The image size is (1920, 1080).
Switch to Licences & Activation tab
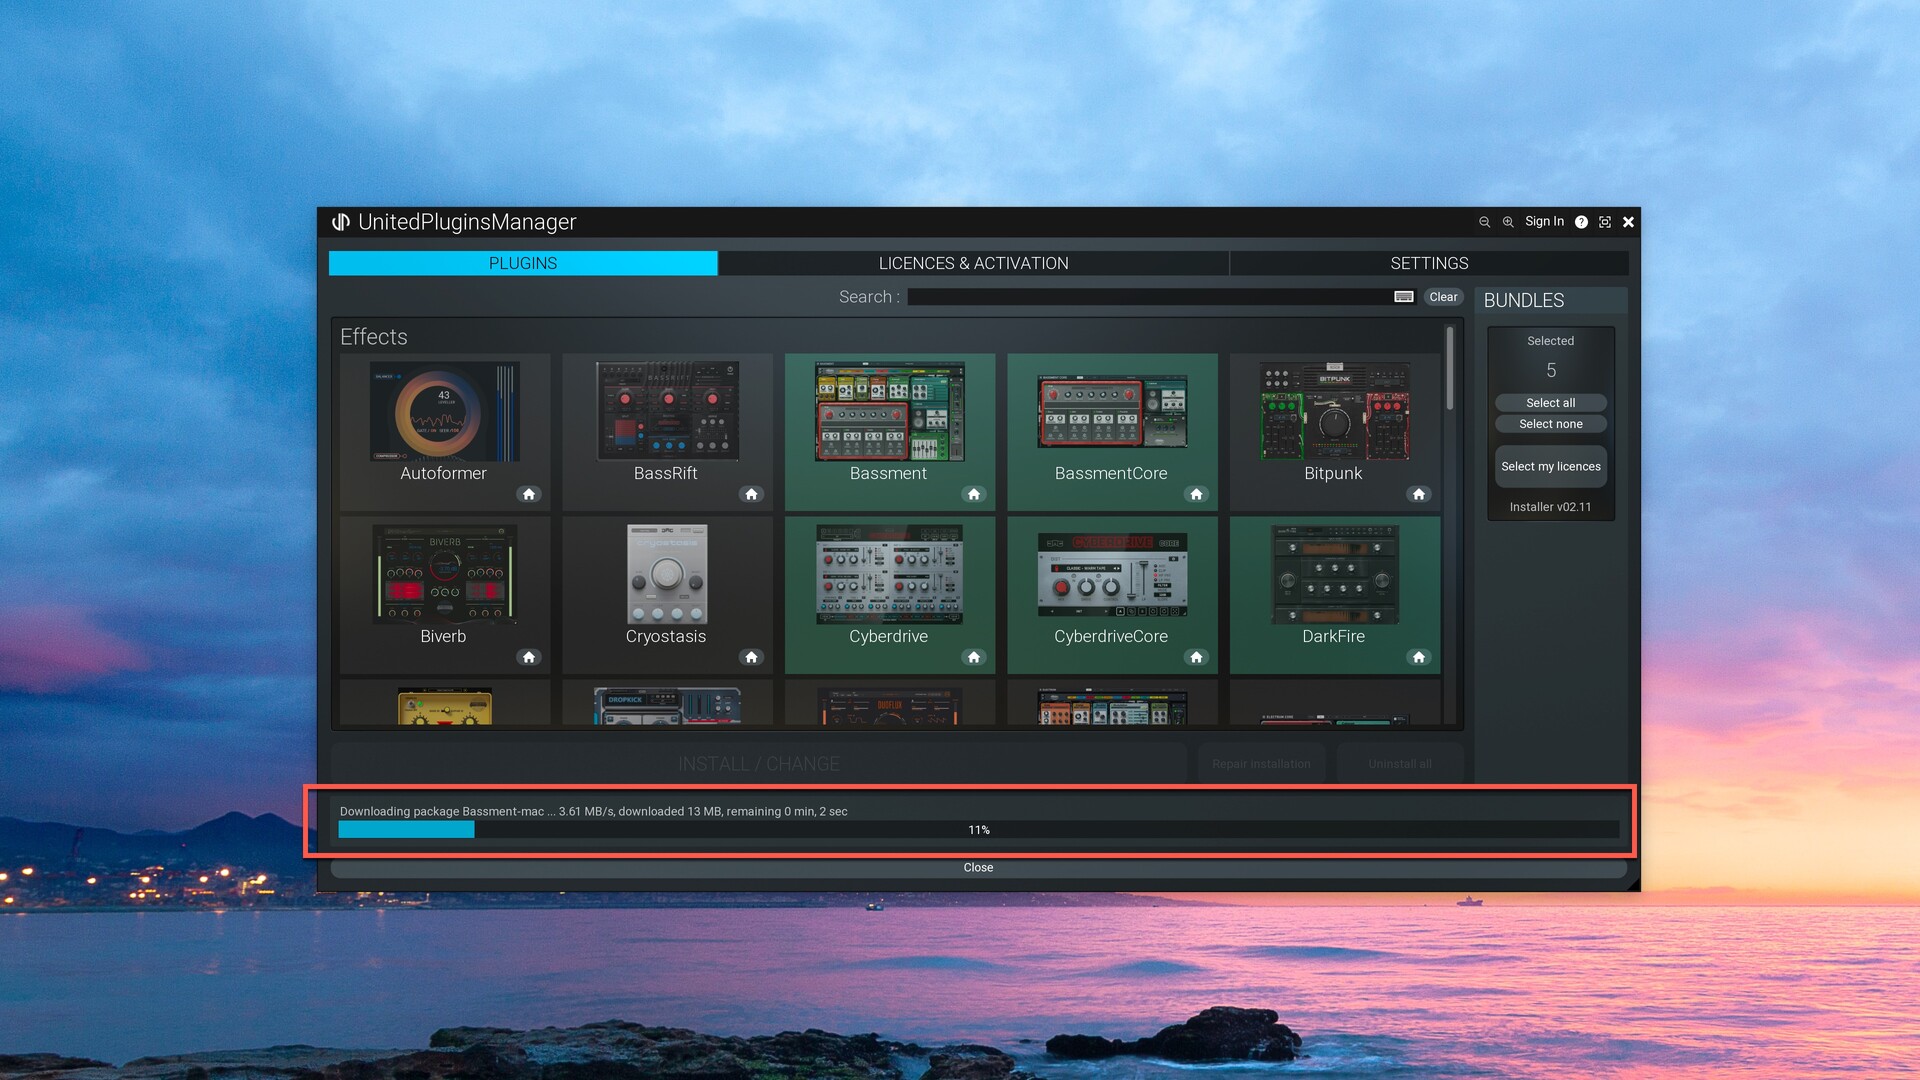tap(973, 263)
